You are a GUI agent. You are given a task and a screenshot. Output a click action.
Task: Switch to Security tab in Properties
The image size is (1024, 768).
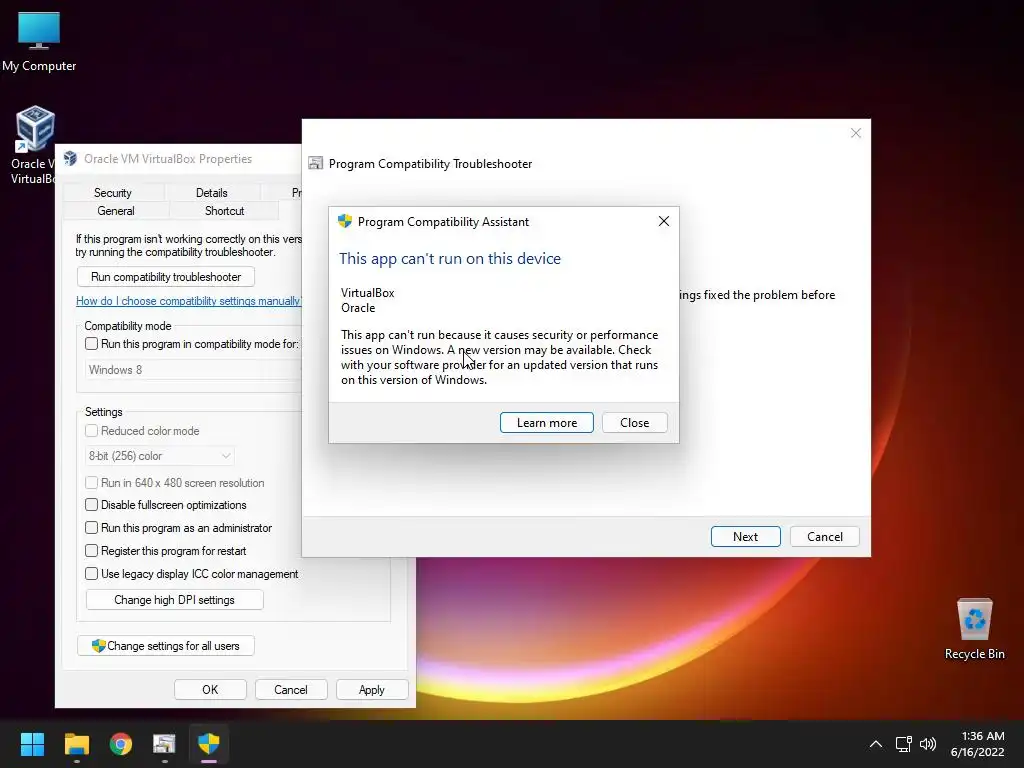pos(113,193)
